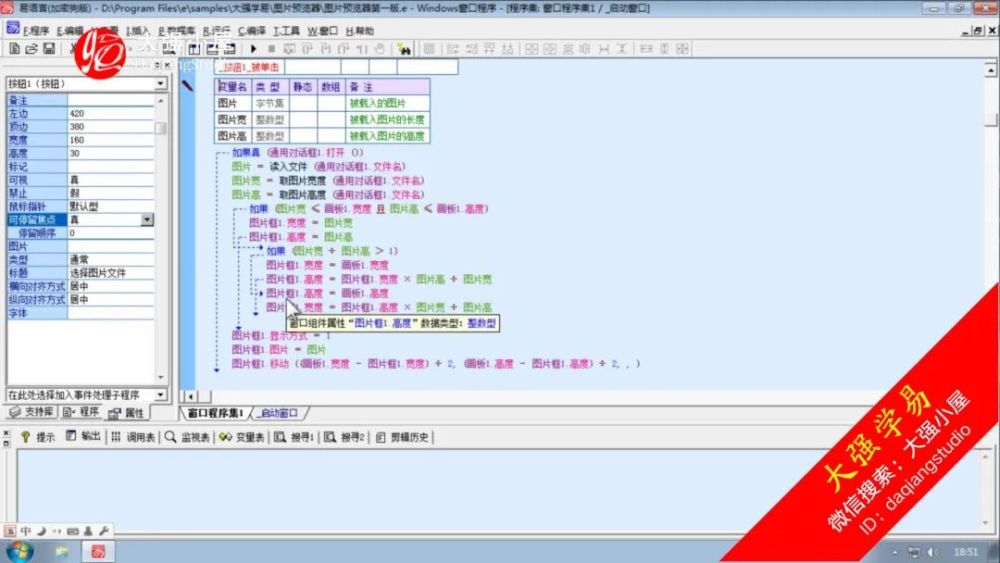Click the IME moon icon

click(41, 530)
